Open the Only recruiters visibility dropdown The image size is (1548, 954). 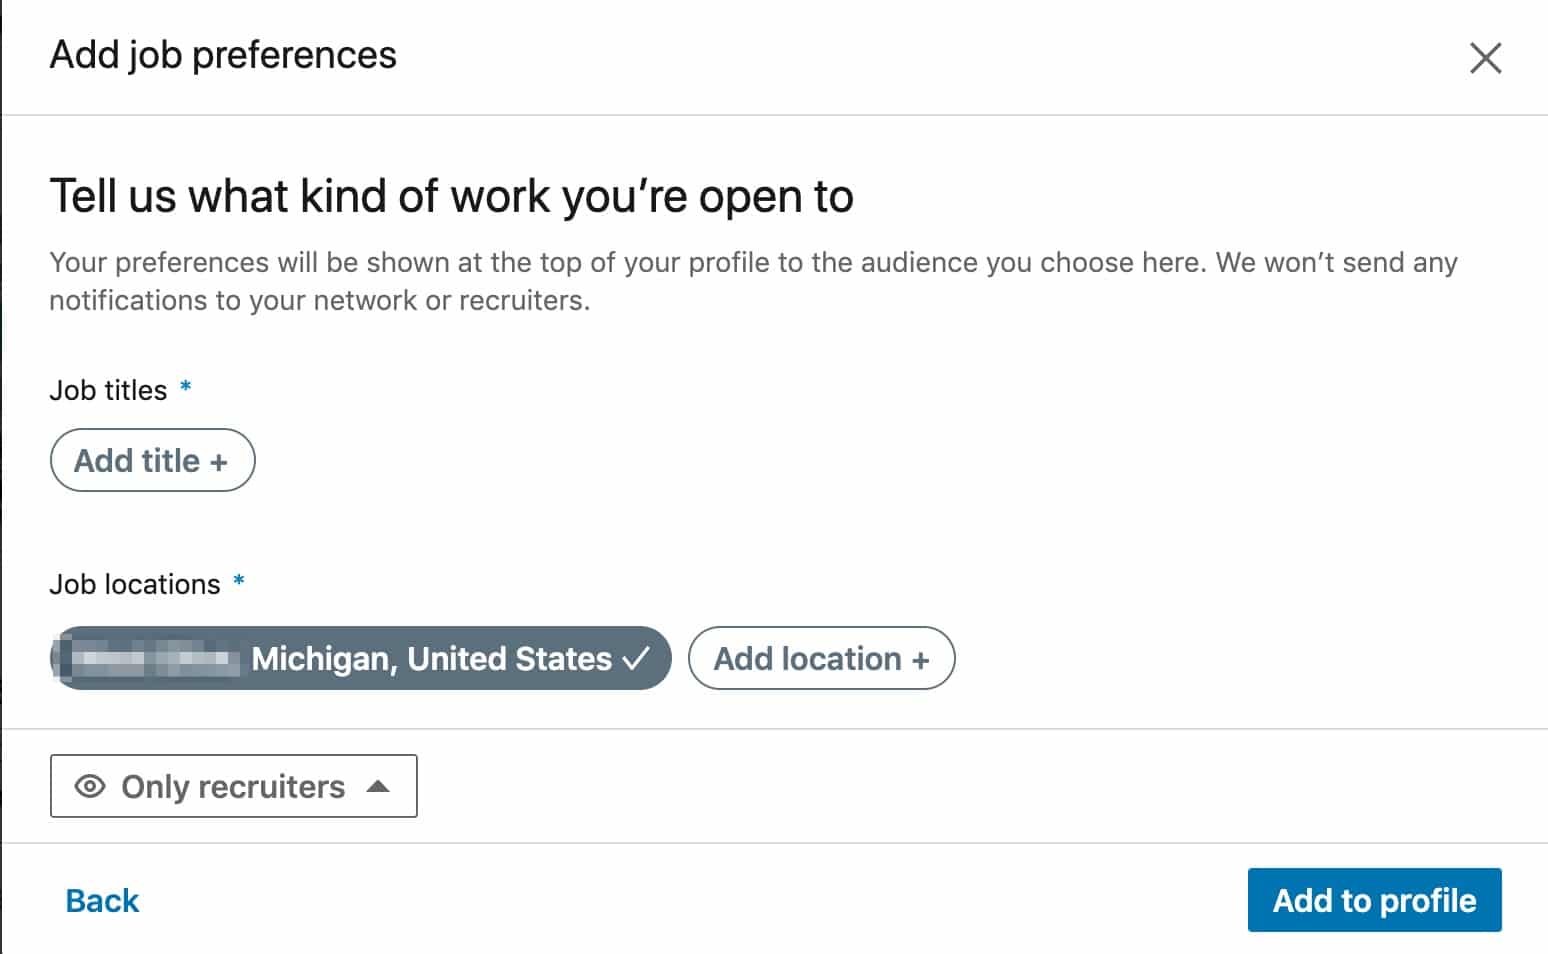[x=233, y=786]
